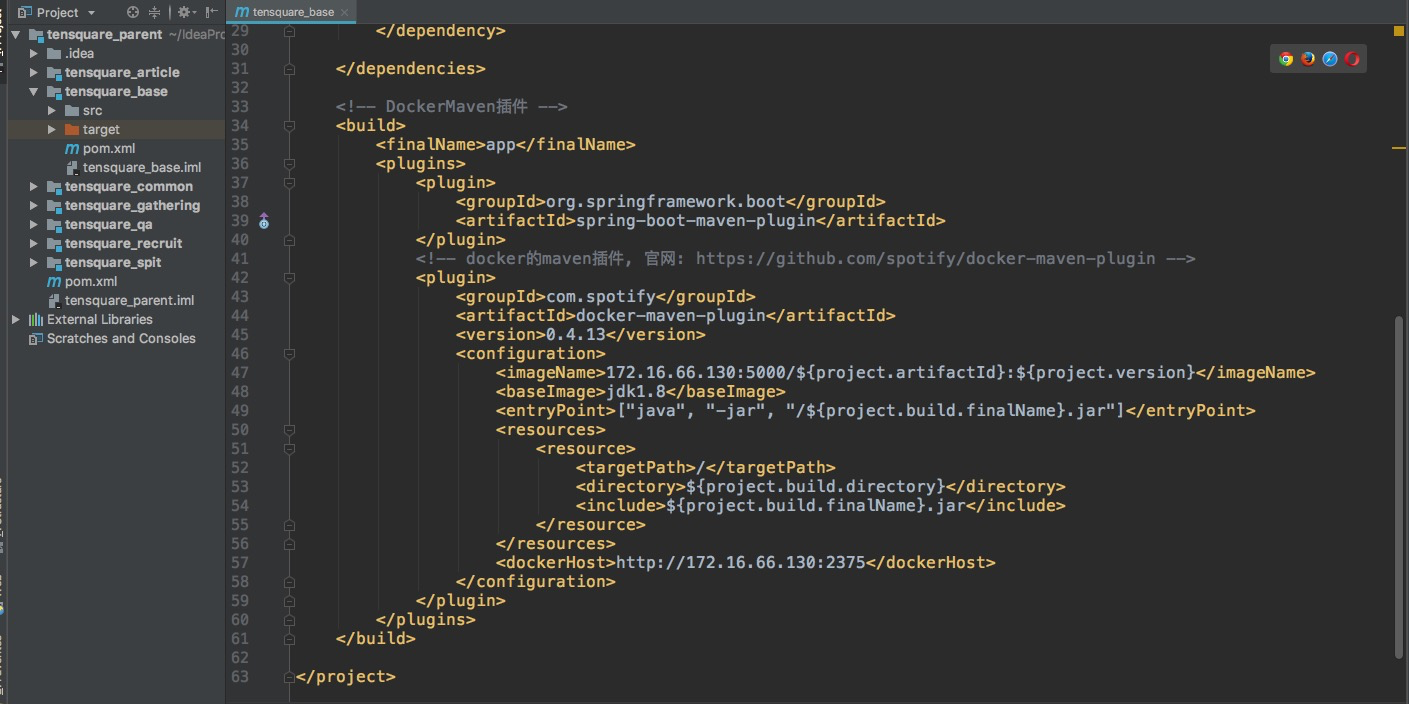Fold the docker plugin tag on line 42
Viewport: 1409px width, 704px height.
pos(289,278)
